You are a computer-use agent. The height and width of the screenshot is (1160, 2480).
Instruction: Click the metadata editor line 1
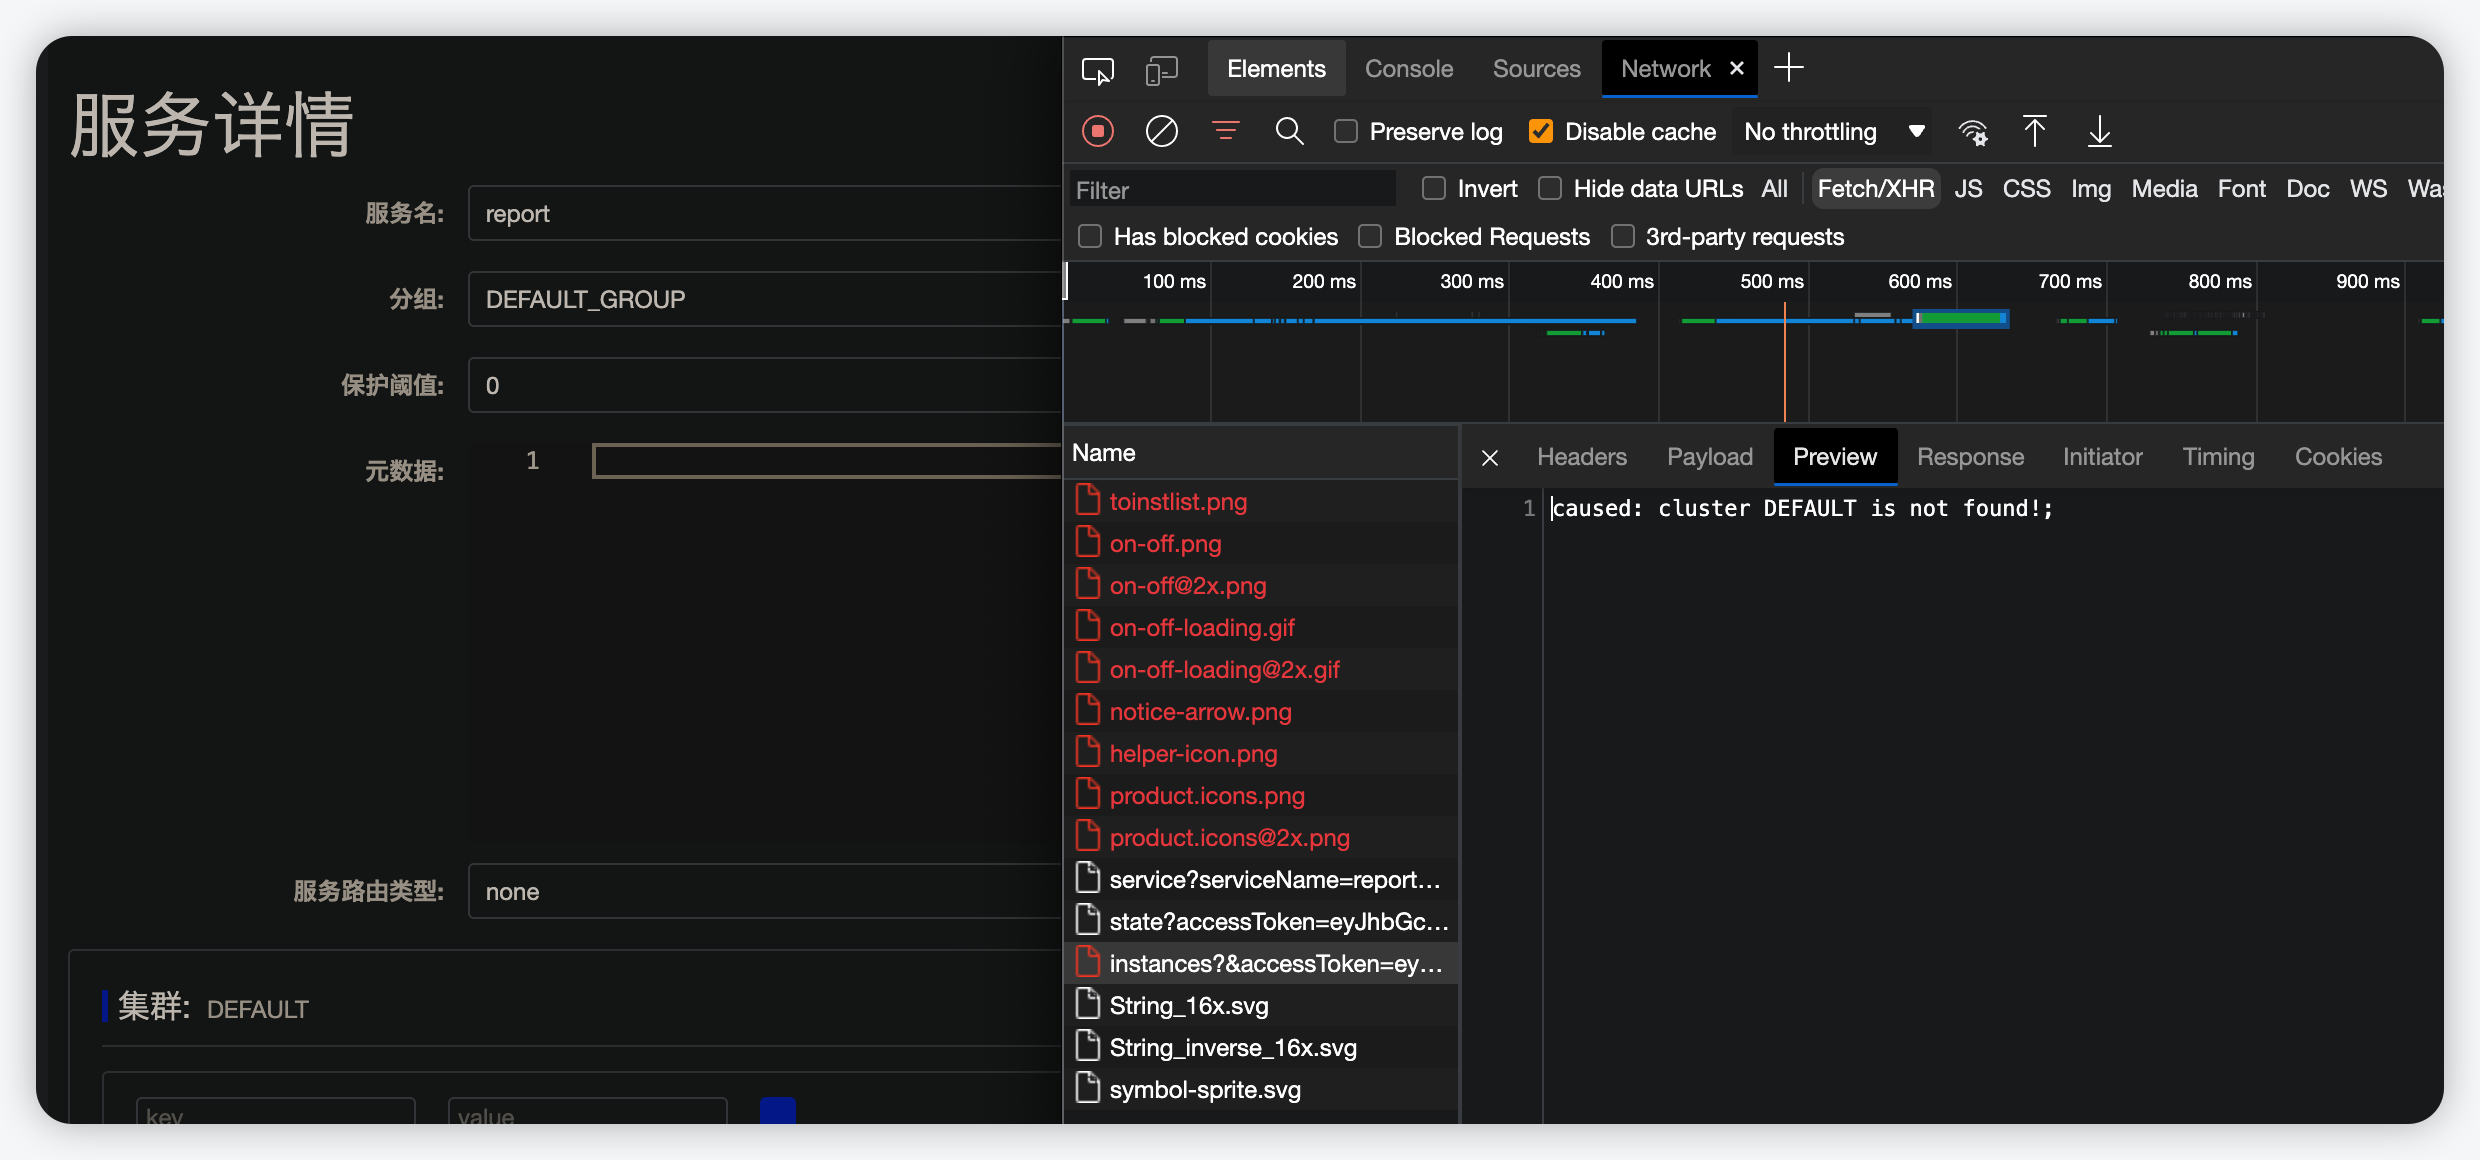click(x=828, y=460)
